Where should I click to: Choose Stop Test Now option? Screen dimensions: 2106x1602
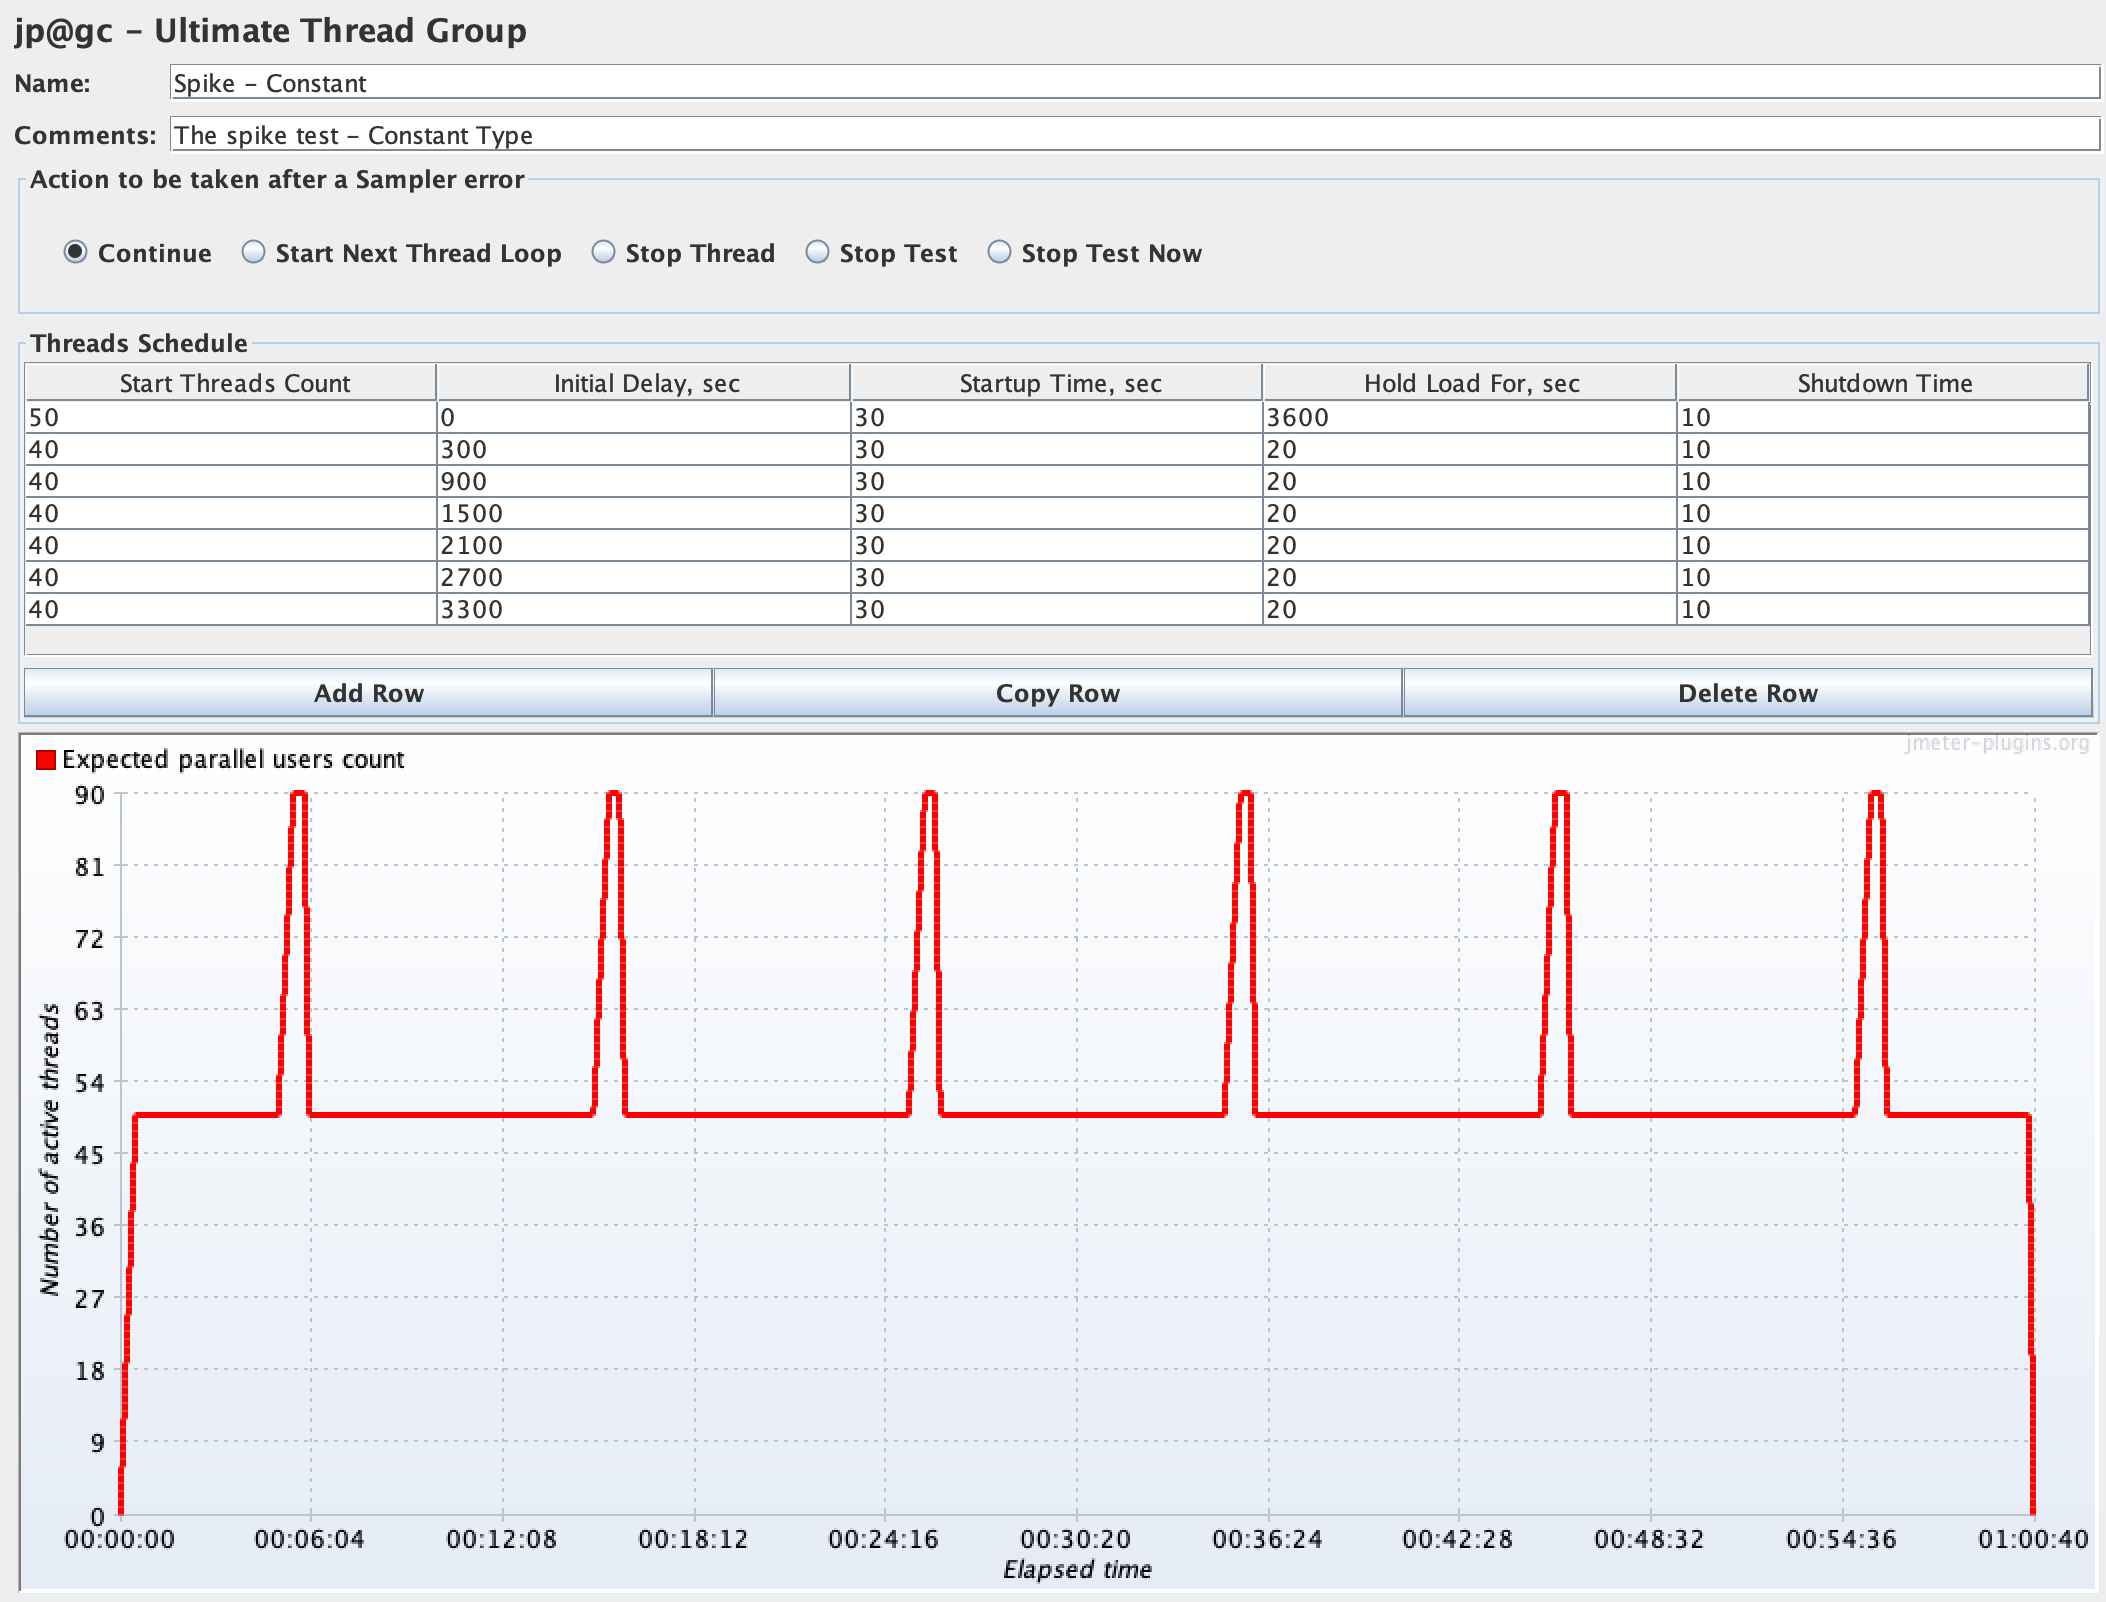coord(1000,253)
